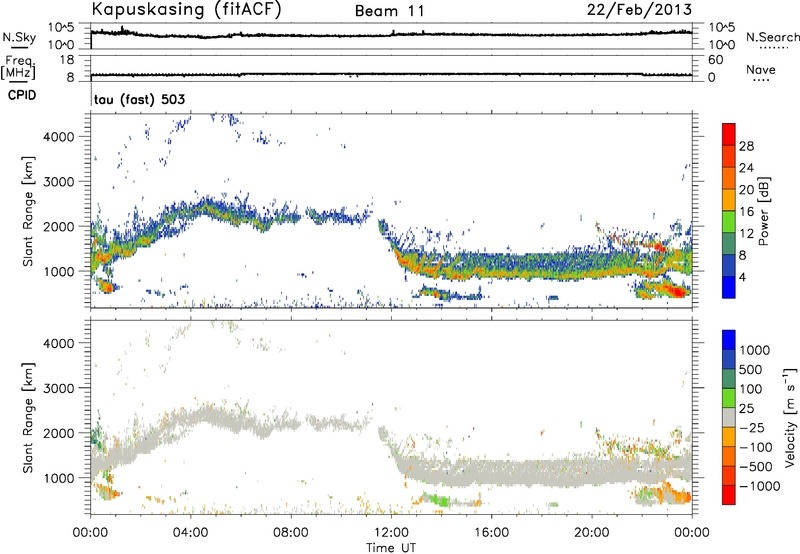Click the '4' tick on the power colorbar

coord(742,277)
